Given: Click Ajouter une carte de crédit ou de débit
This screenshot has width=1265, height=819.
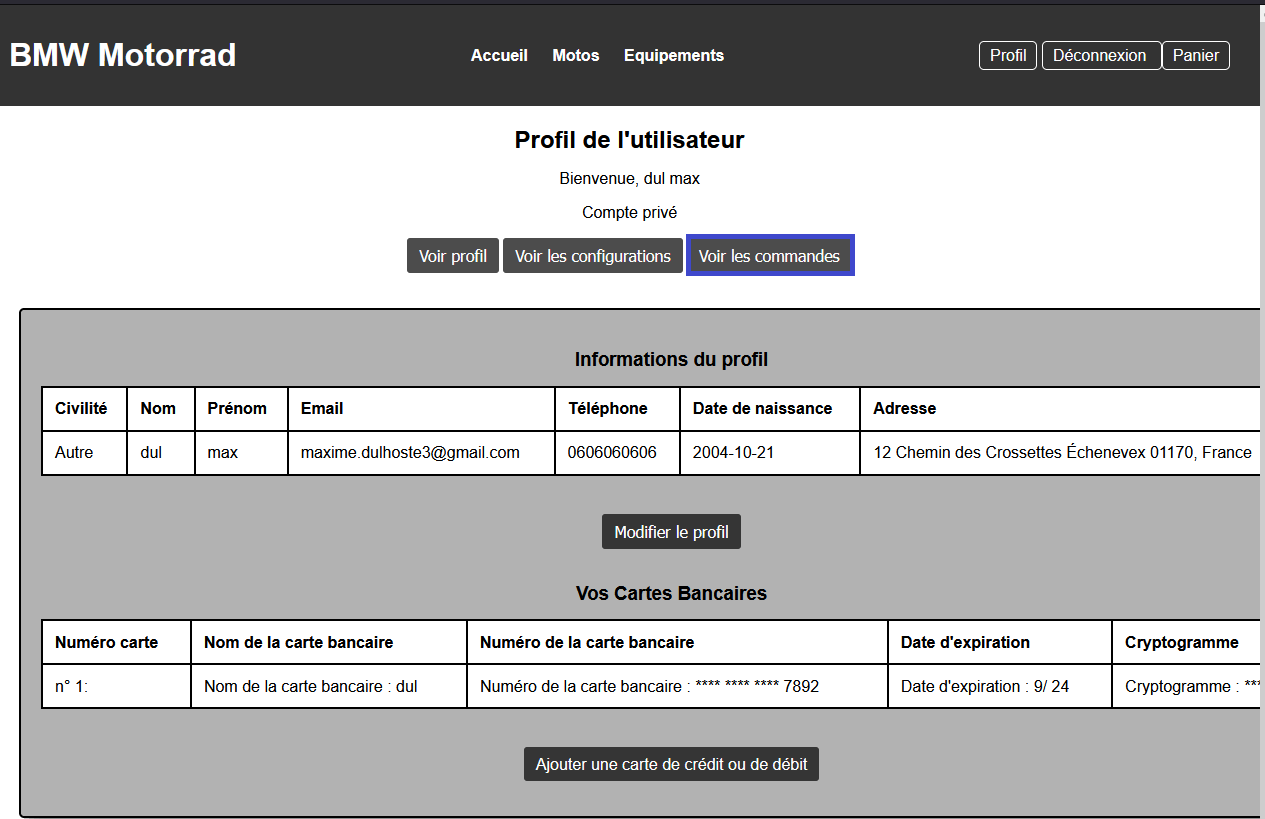Looking at the screenshot, I should tap(671, 764).
